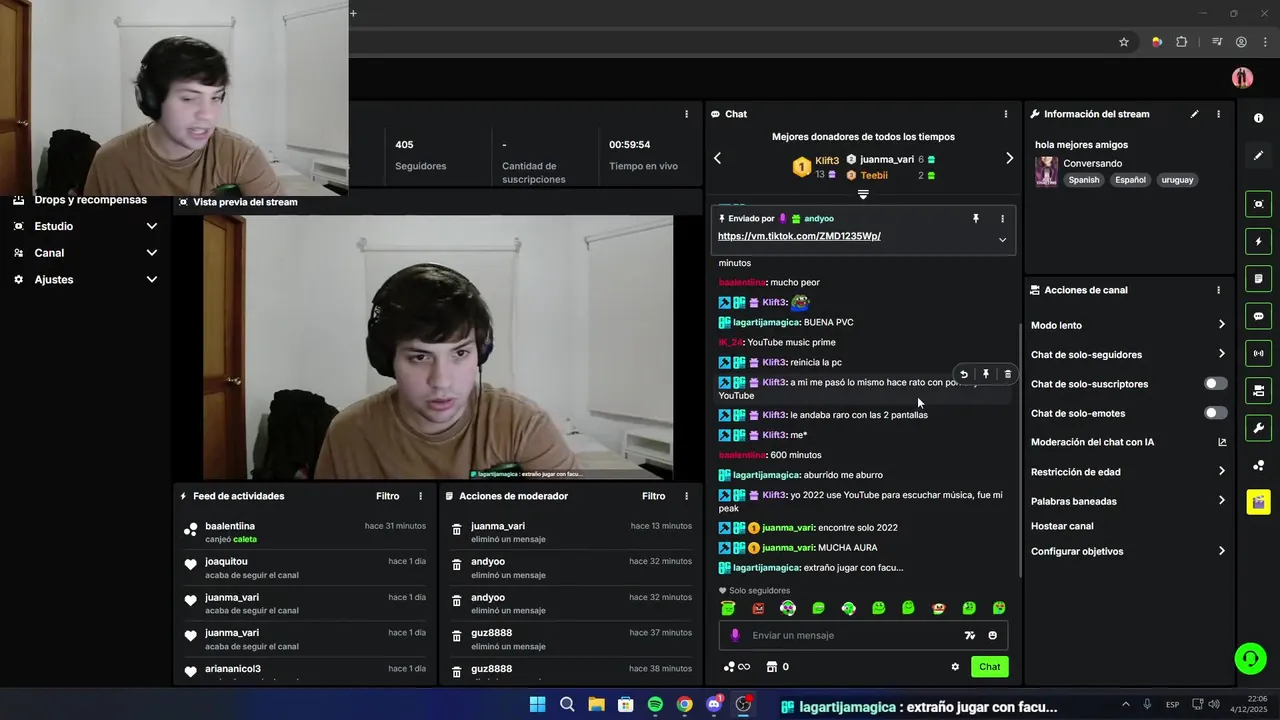Expand Restricción de edad options

[1221, 471]
